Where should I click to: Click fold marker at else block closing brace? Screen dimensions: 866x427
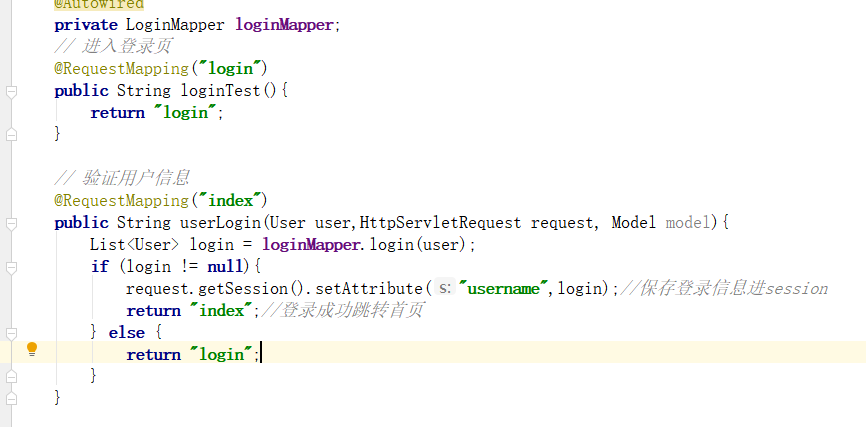[11, 376]
